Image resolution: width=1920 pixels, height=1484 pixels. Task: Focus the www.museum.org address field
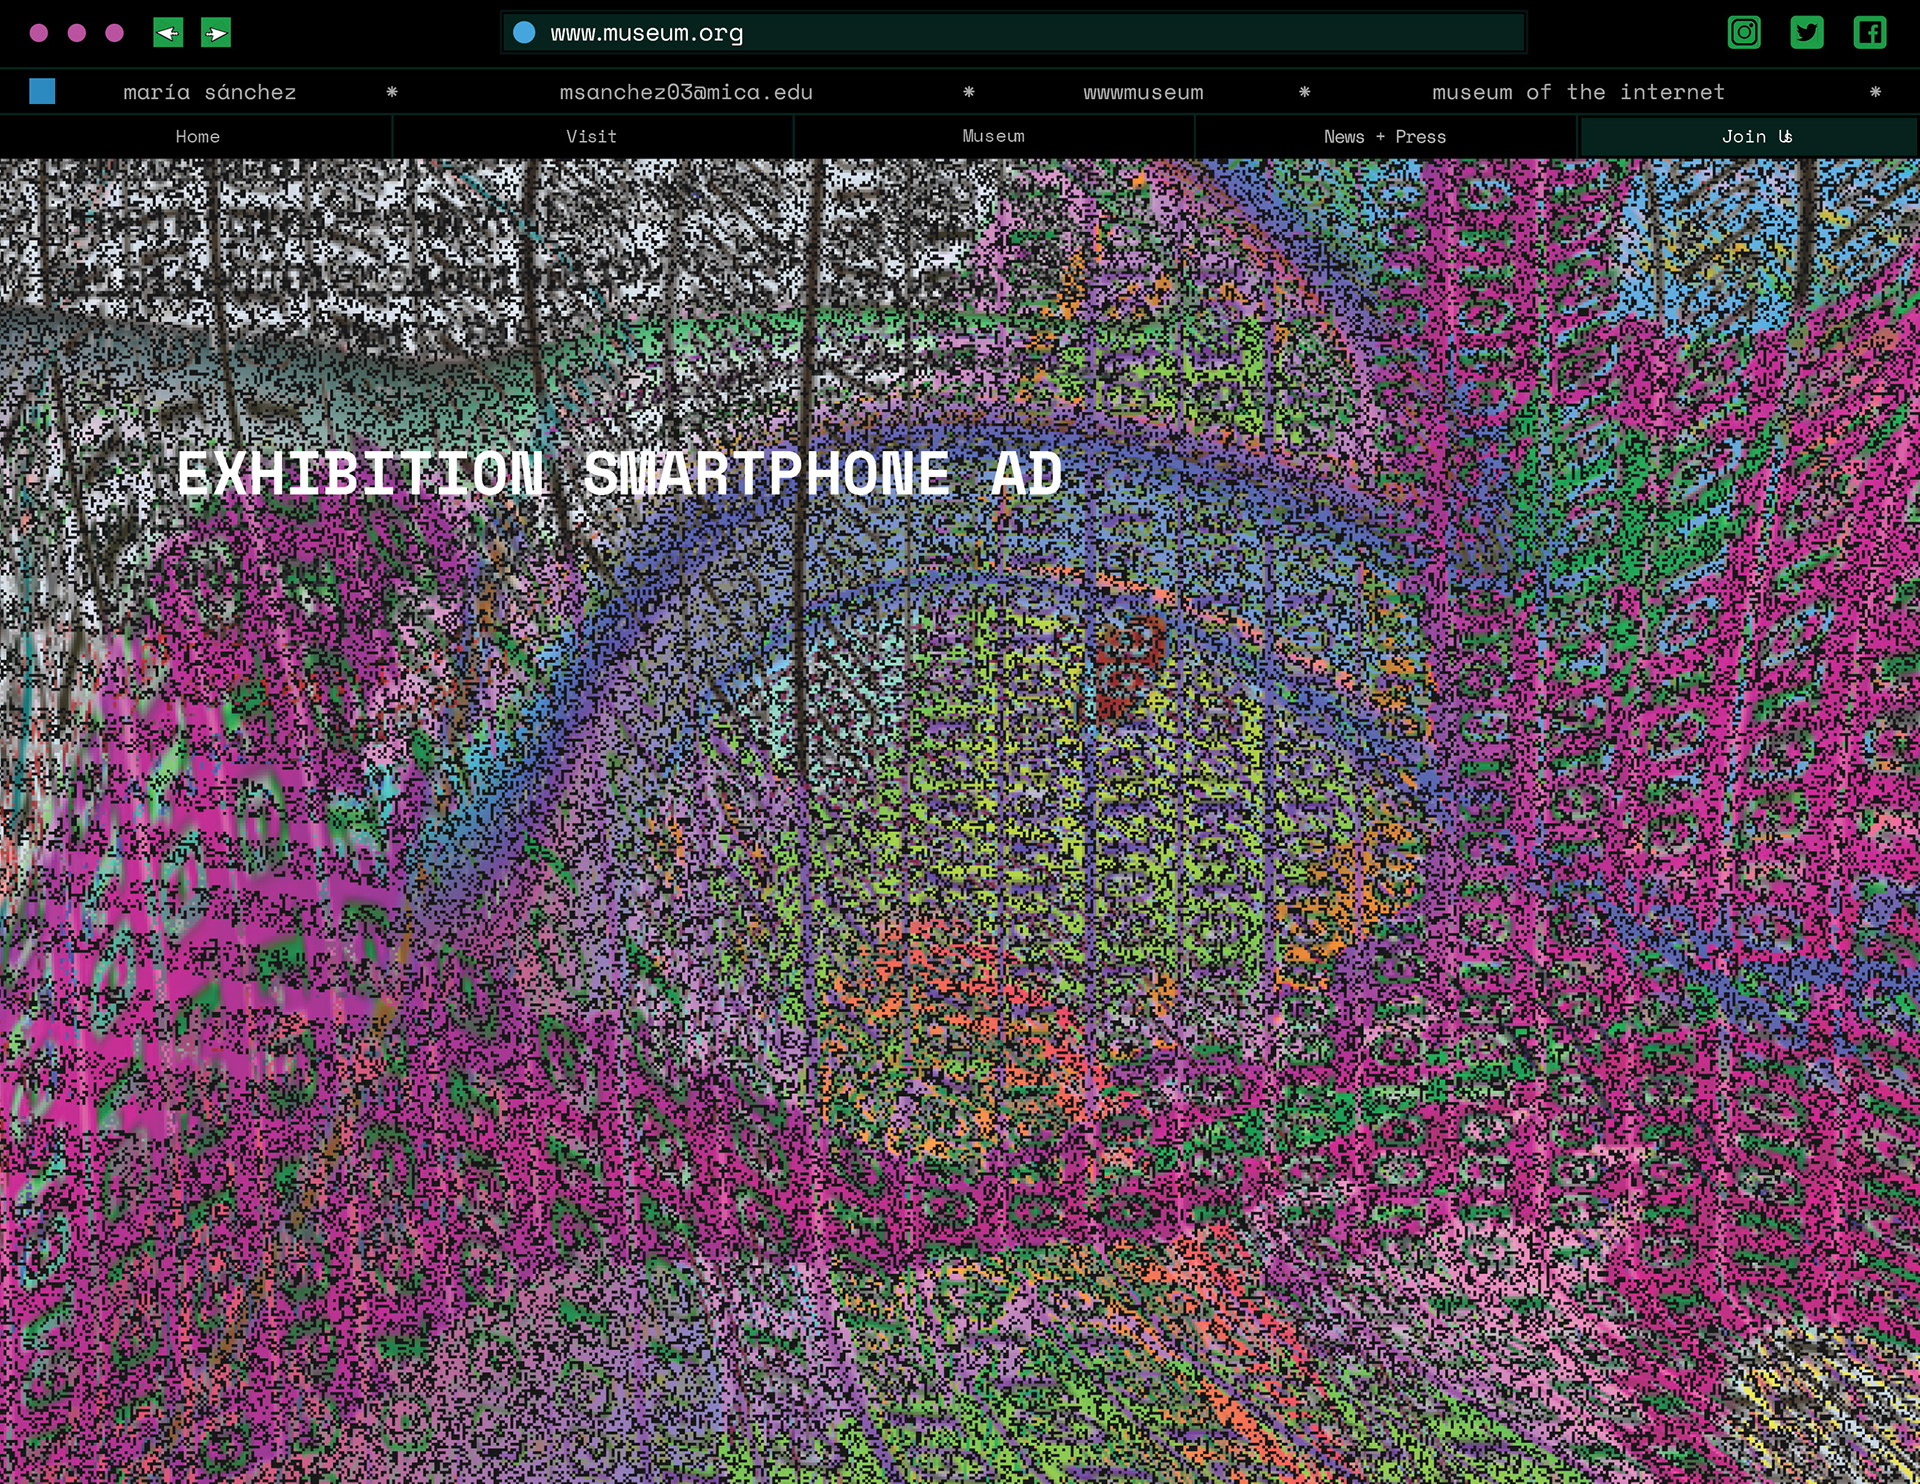pyautogui.click(x=1013, y=33)
